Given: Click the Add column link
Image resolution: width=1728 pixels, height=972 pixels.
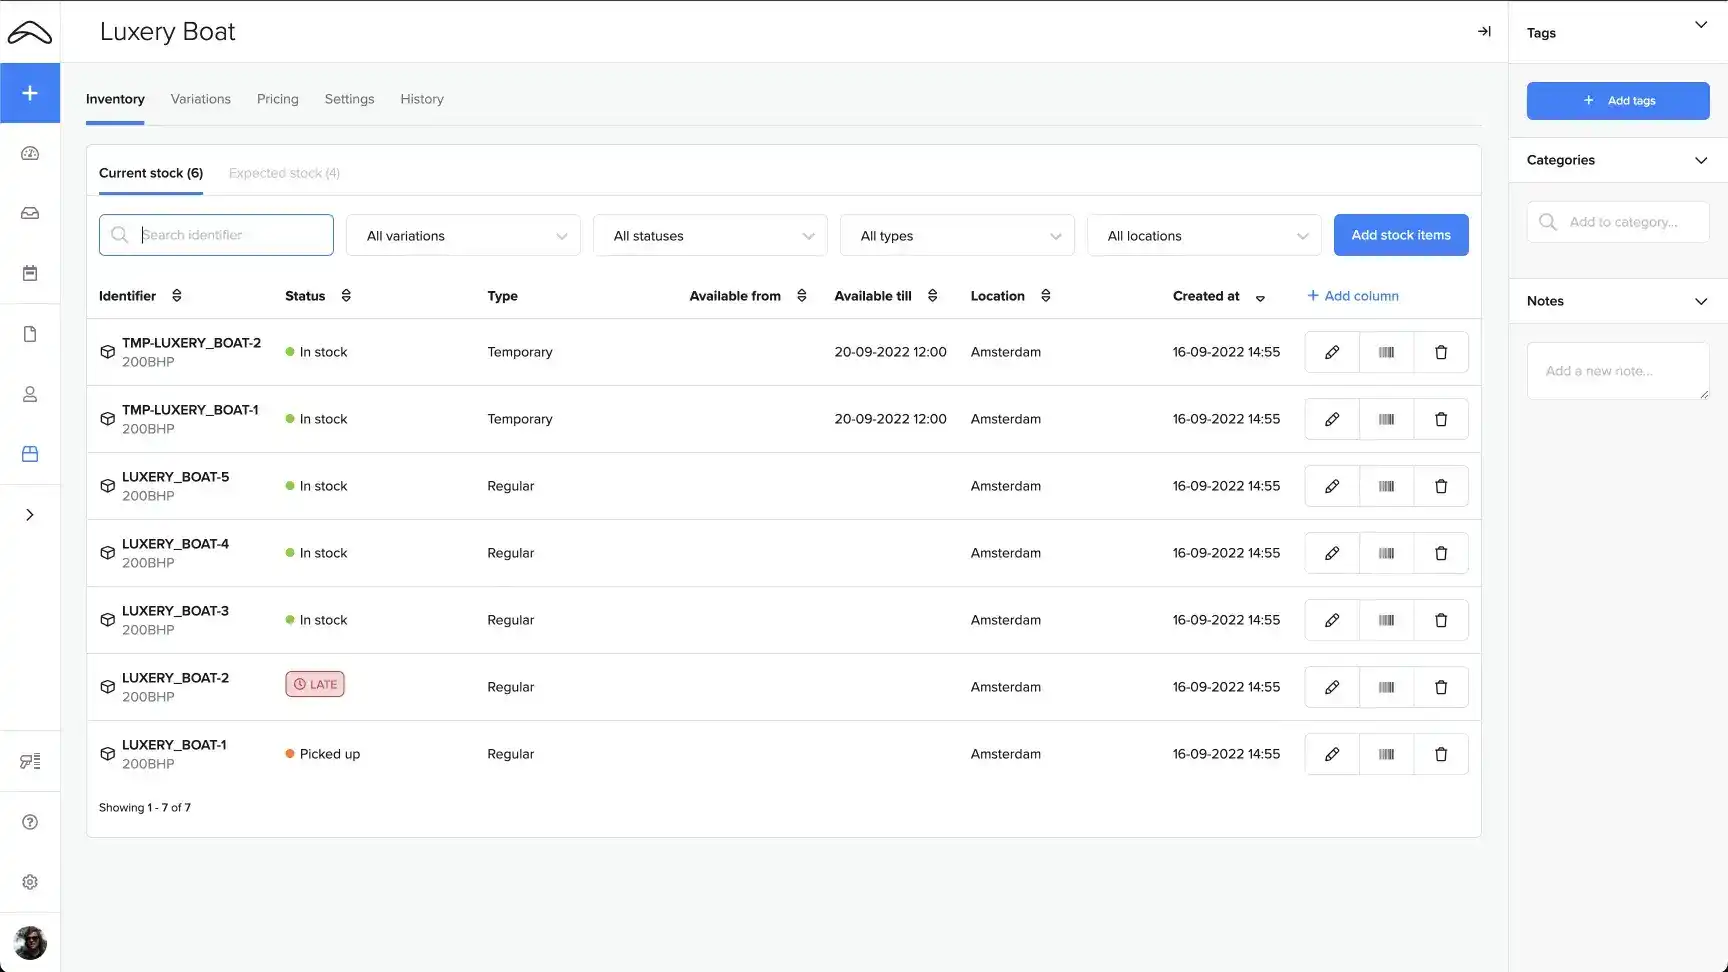Looking at the screenshot, I should pos(1352,296).
